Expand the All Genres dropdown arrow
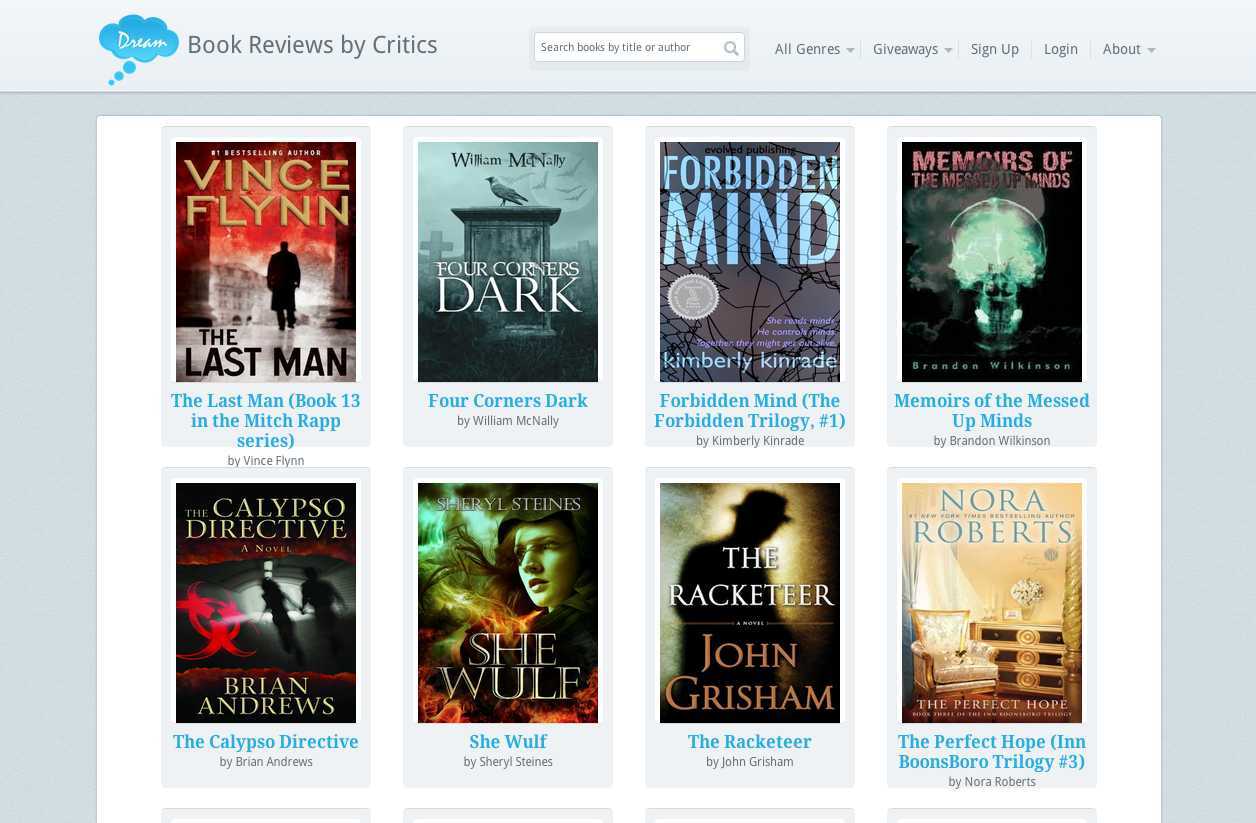 [850, 50]
